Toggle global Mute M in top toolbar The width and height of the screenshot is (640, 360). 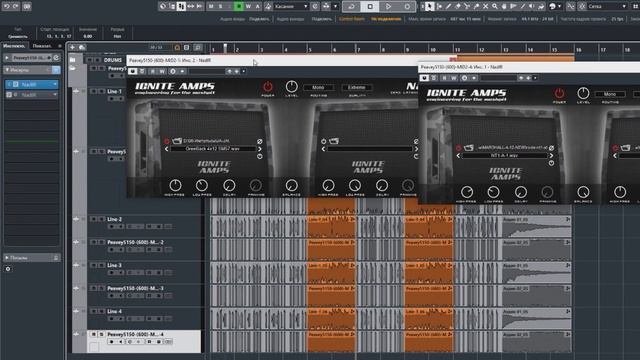point(211,6)
